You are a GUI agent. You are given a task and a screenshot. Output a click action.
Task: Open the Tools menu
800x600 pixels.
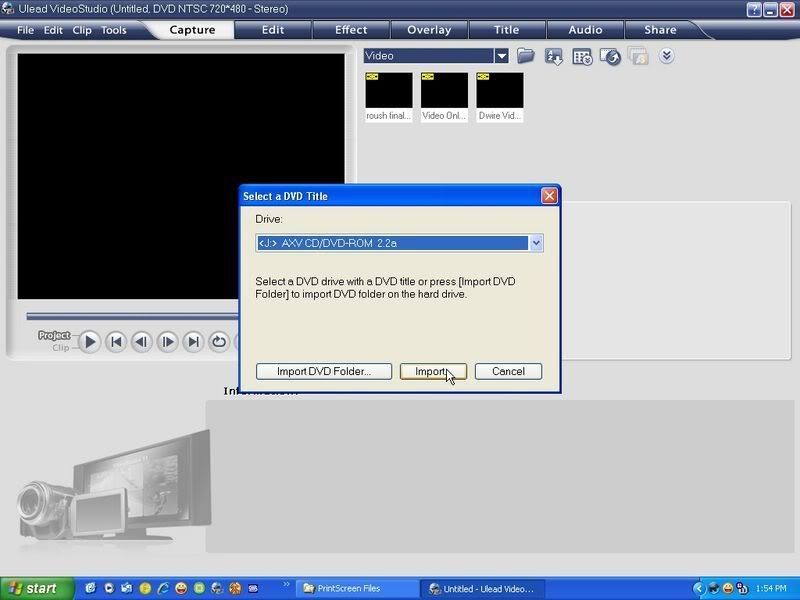click(114, 30)
